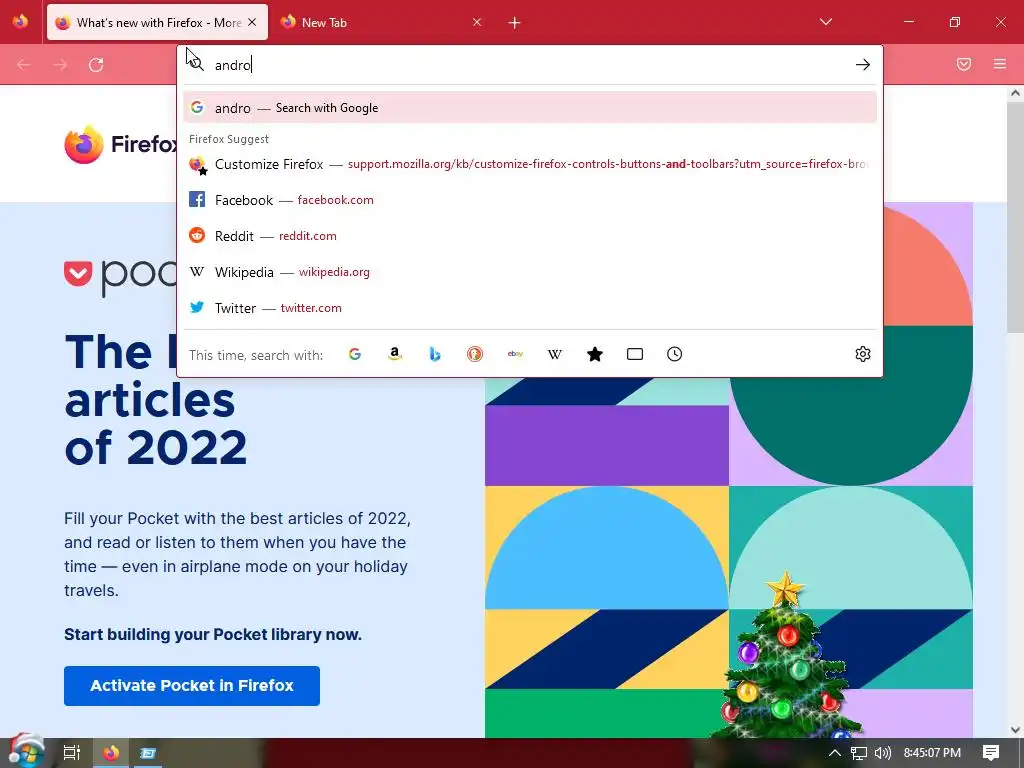Reload the current page
1024x768 pixels.
pos(96,65)
